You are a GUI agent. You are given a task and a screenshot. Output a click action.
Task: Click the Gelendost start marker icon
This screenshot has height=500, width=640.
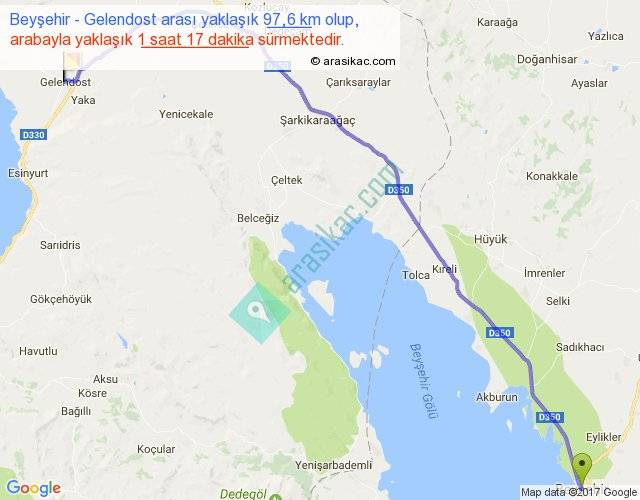click(72, 67)
